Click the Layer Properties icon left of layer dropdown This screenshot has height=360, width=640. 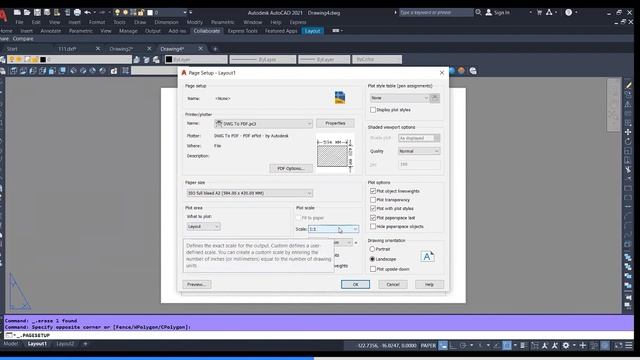[3, 60]
